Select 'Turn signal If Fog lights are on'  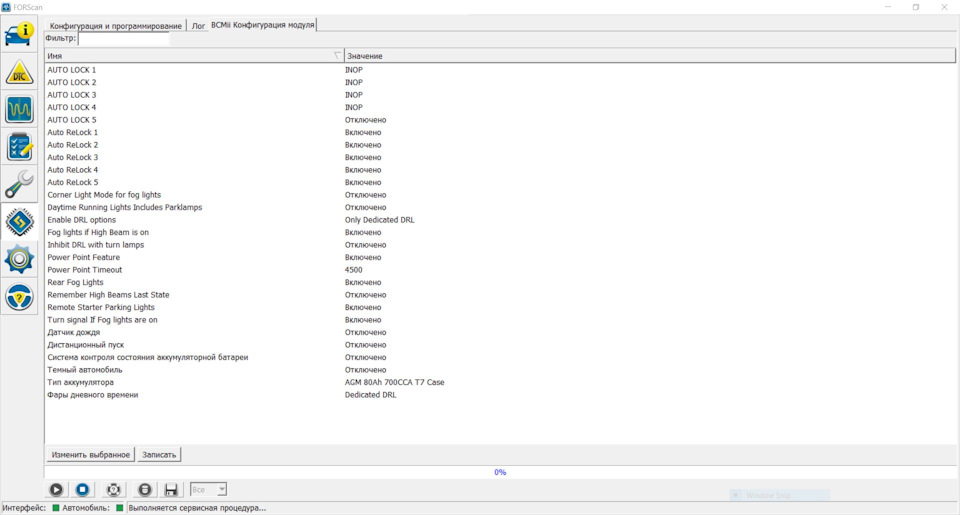(500, 320)
